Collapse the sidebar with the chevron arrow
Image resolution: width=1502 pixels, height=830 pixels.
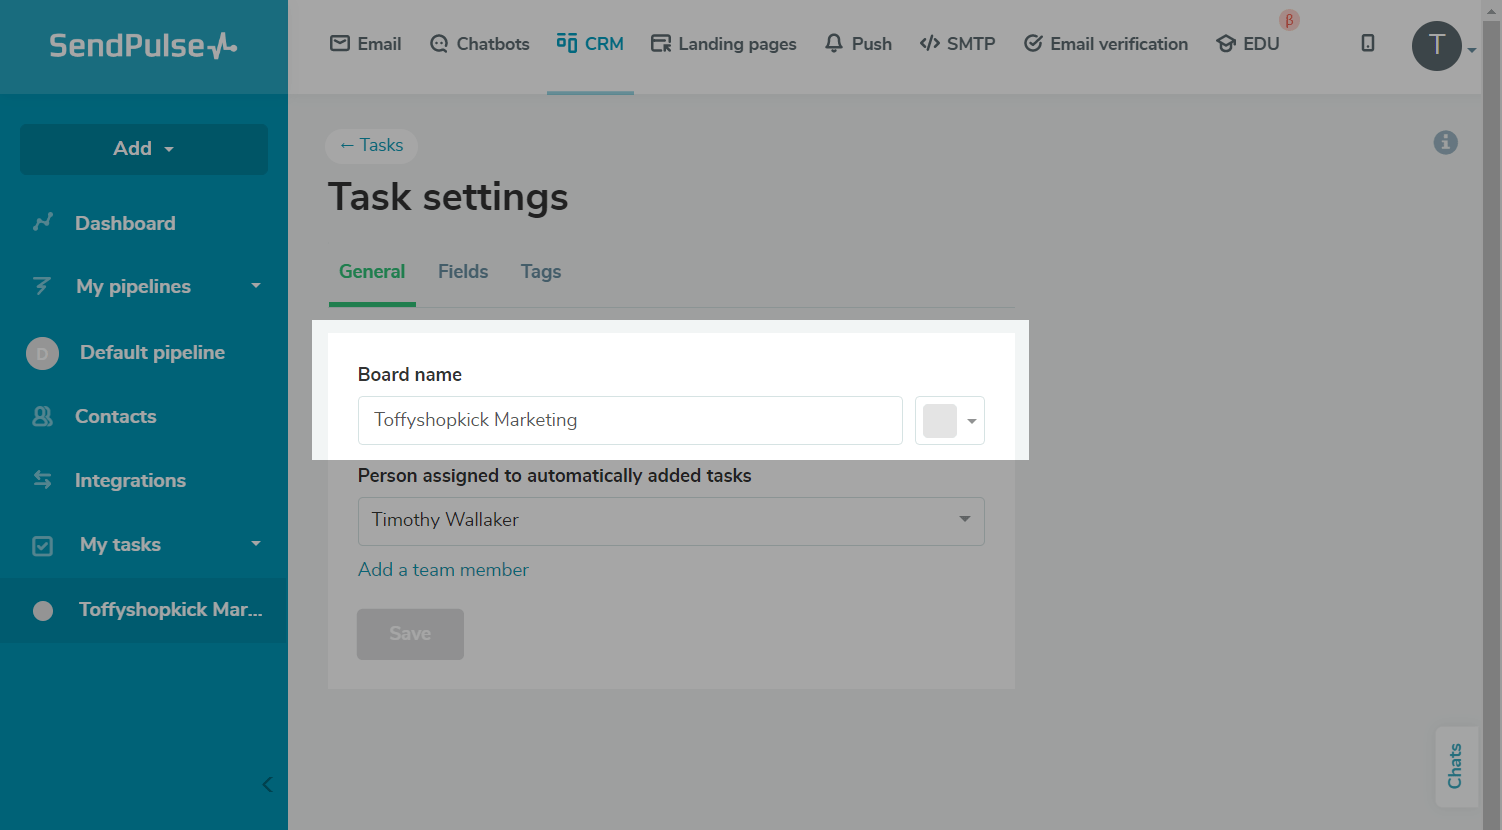[x=267, y=784]
